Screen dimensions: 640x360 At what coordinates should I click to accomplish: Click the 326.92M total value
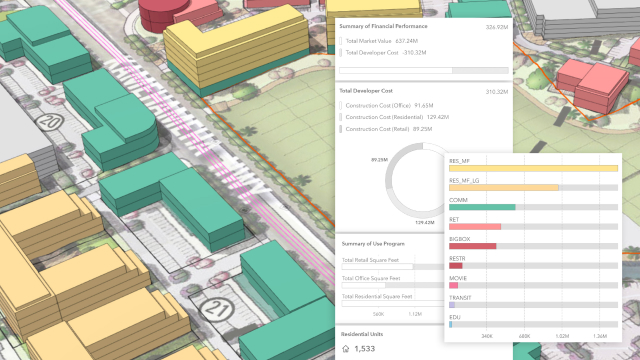(497, 27)
